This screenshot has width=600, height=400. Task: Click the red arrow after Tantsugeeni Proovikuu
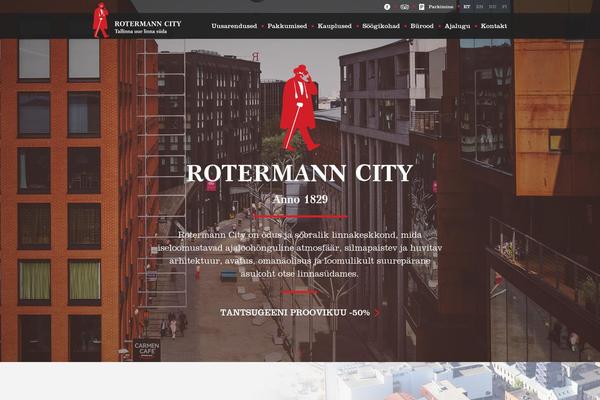pyautogui.click(x=378, y=313)
